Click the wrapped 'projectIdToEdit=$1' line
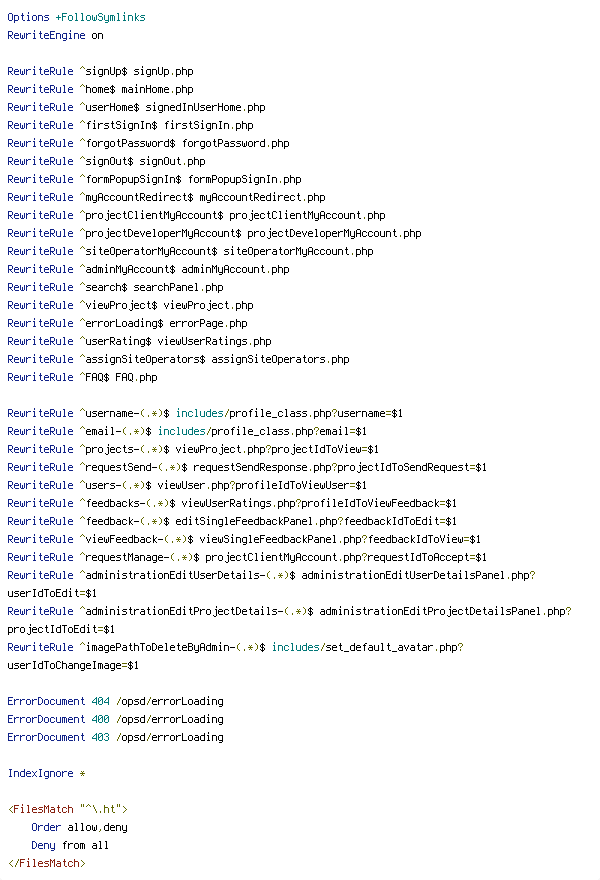 (61, 628)
